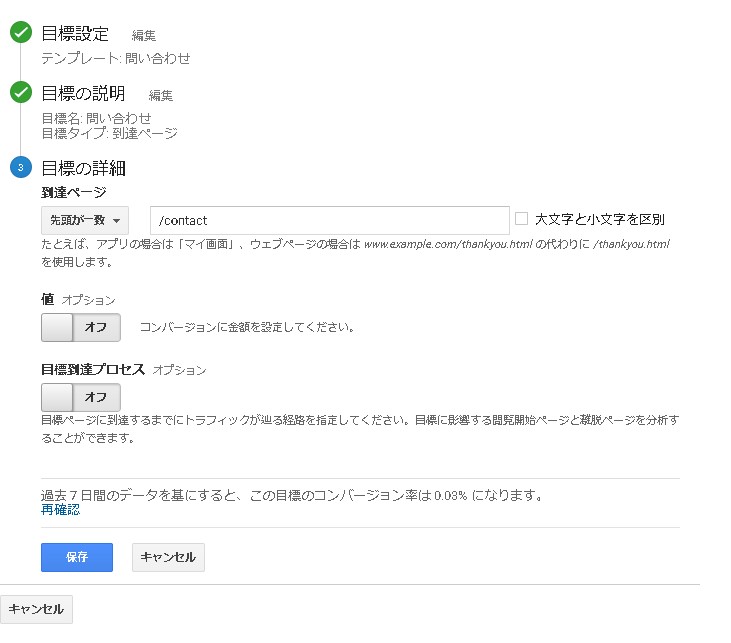Click the テンプレート: 問い合わせ summary text
The width and height of the screenshot is (731, 643).
[x=116, y=58]
